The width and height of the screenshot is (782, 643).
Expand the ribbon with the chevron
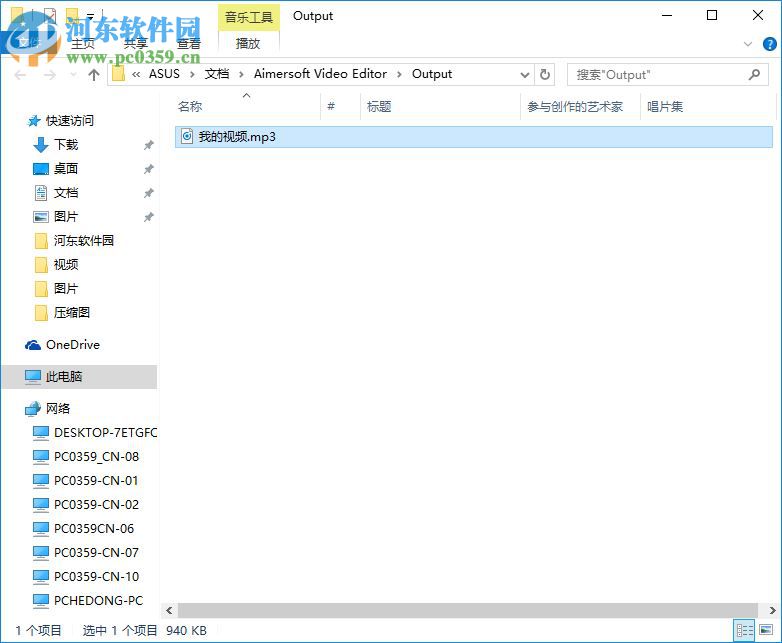(748, 44)
